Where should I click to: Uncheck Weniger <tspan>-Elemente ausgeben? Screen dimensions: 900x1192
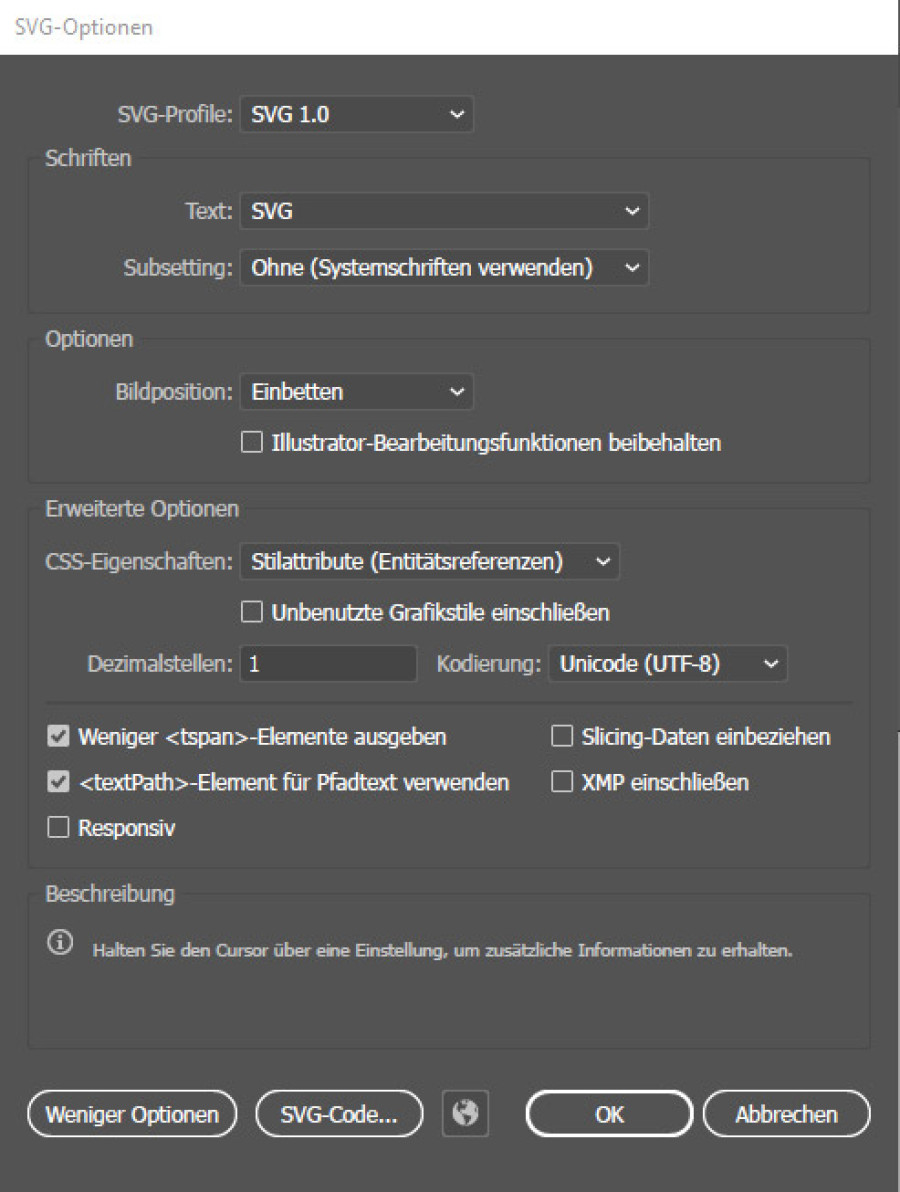coord(58,737)
